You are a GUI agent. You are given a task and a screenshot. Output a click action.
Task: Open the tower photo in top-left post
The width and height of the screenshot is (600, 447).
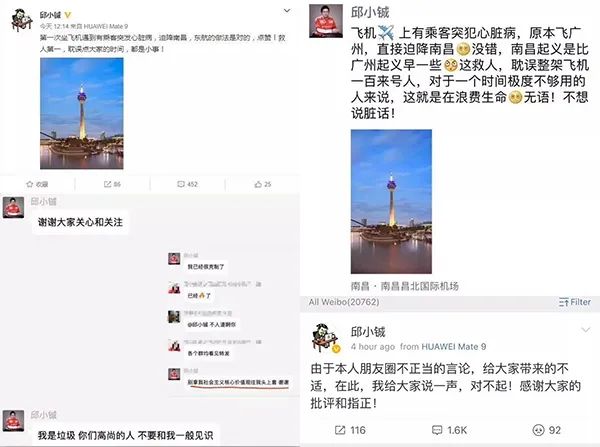(x=82, y=113)
